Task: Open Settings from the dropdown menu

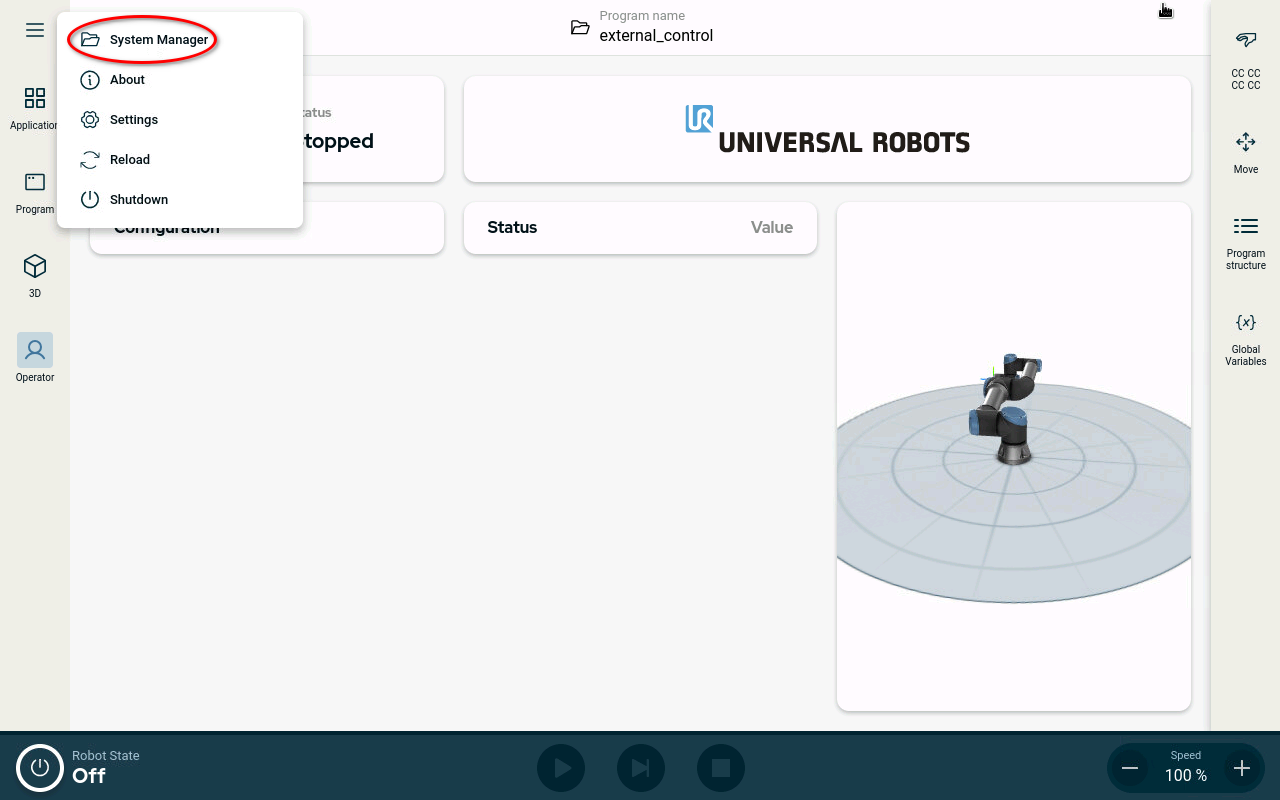Action: (180, 120)
